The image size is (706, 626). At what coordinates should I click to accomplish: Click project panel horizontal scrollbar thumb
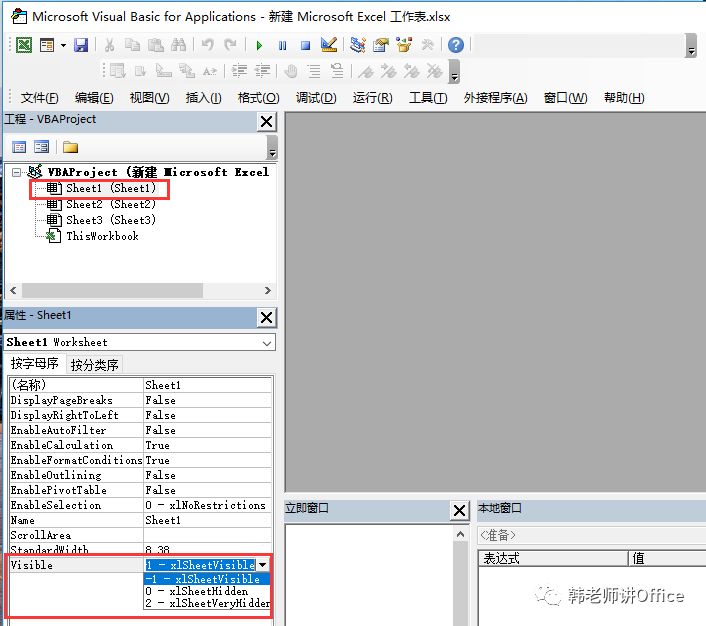coord(113,290)
